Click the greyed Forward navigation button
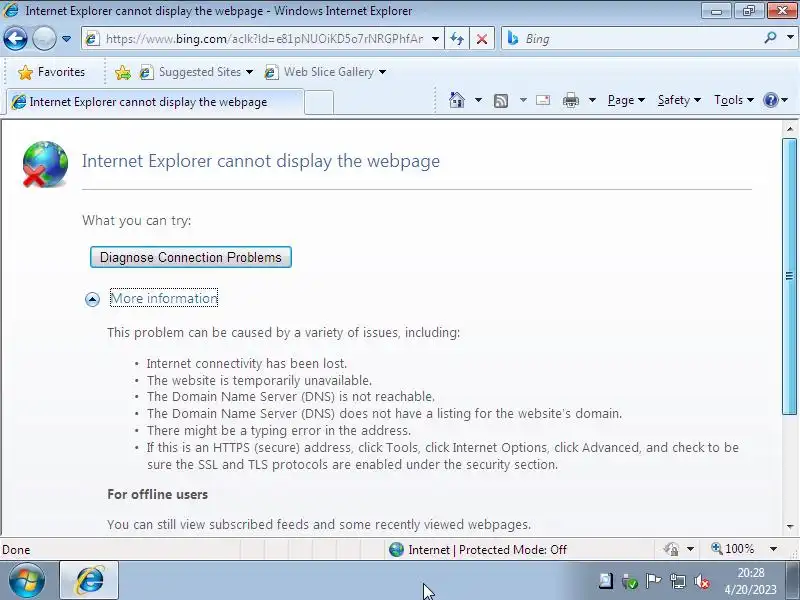Viewport: 800px width, 600px height. click(x=44, y=38)
